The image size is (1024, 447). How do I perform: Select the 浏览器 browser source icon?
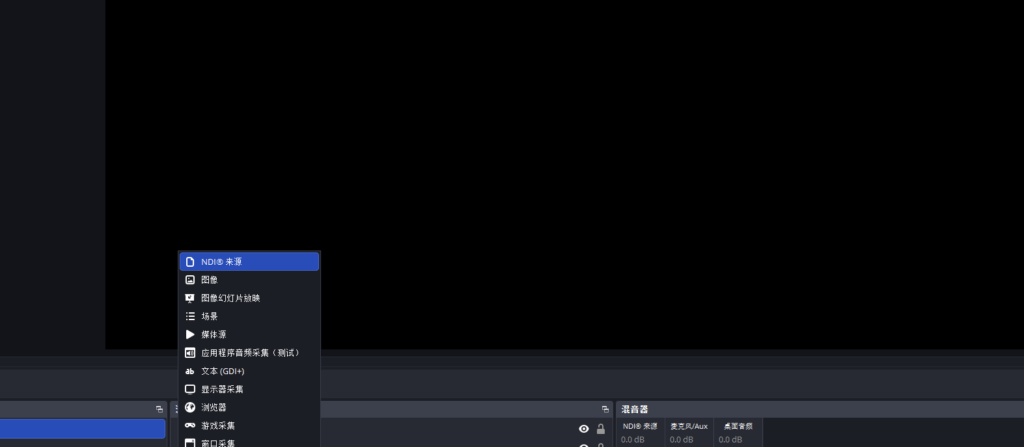(x=190, y=407)
